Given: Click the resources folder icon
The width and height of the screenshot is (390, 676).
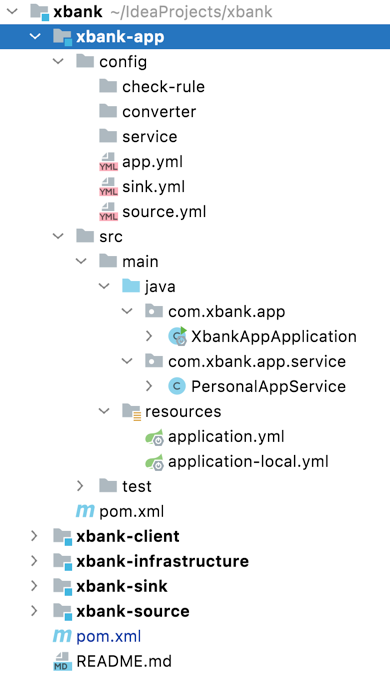Looking at the screenshot, I should [131, 412].
